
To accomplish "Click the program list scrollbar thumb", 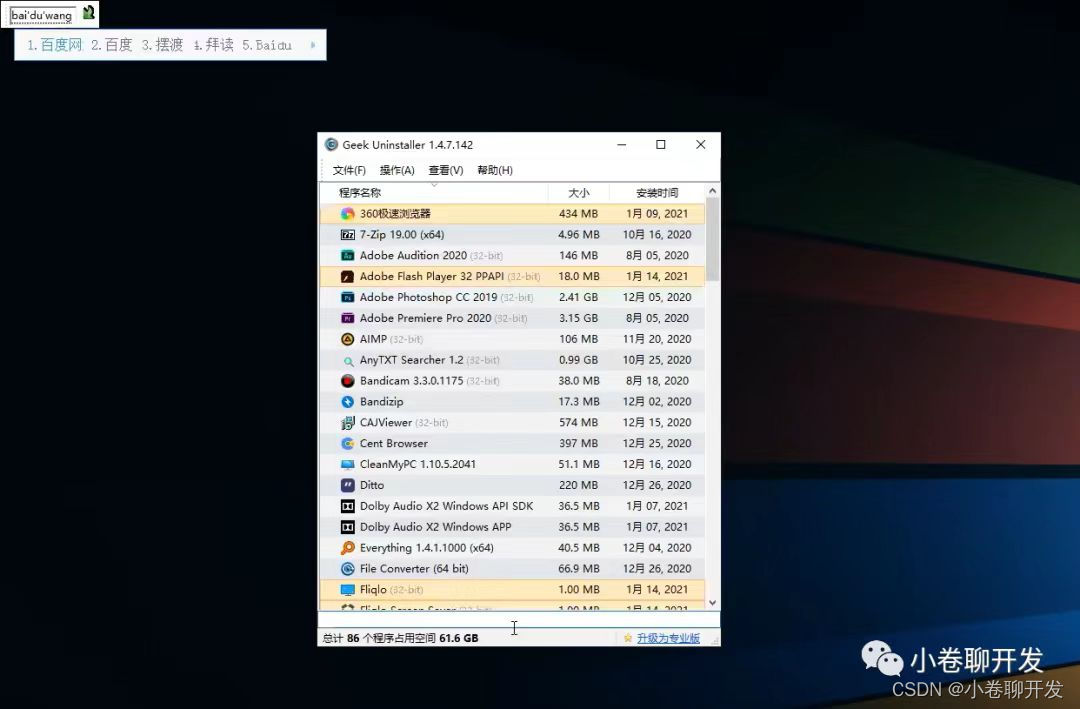I will [713, 240].
